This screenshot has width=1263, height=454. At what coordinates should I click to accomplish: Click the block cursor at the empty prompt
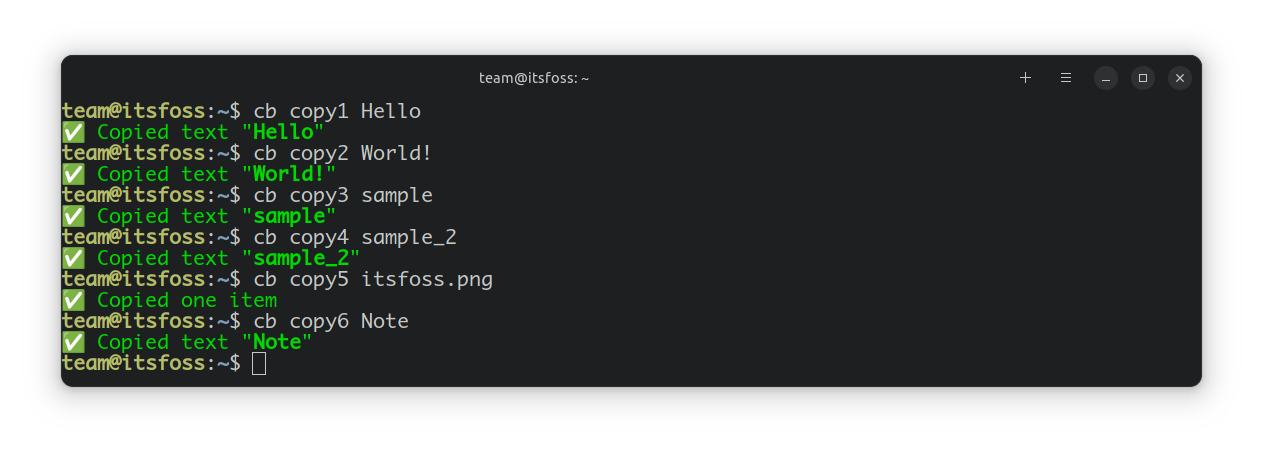click(259, 363)
